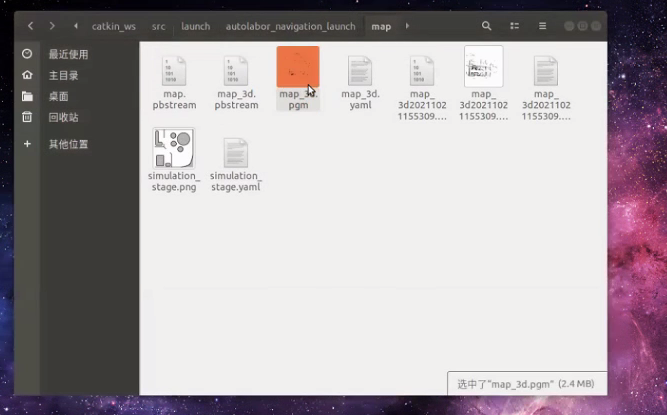This screenshot has height=415, width=667.
Task: Navigate to catkin_ws in path bar
Action: click(113, 26)
